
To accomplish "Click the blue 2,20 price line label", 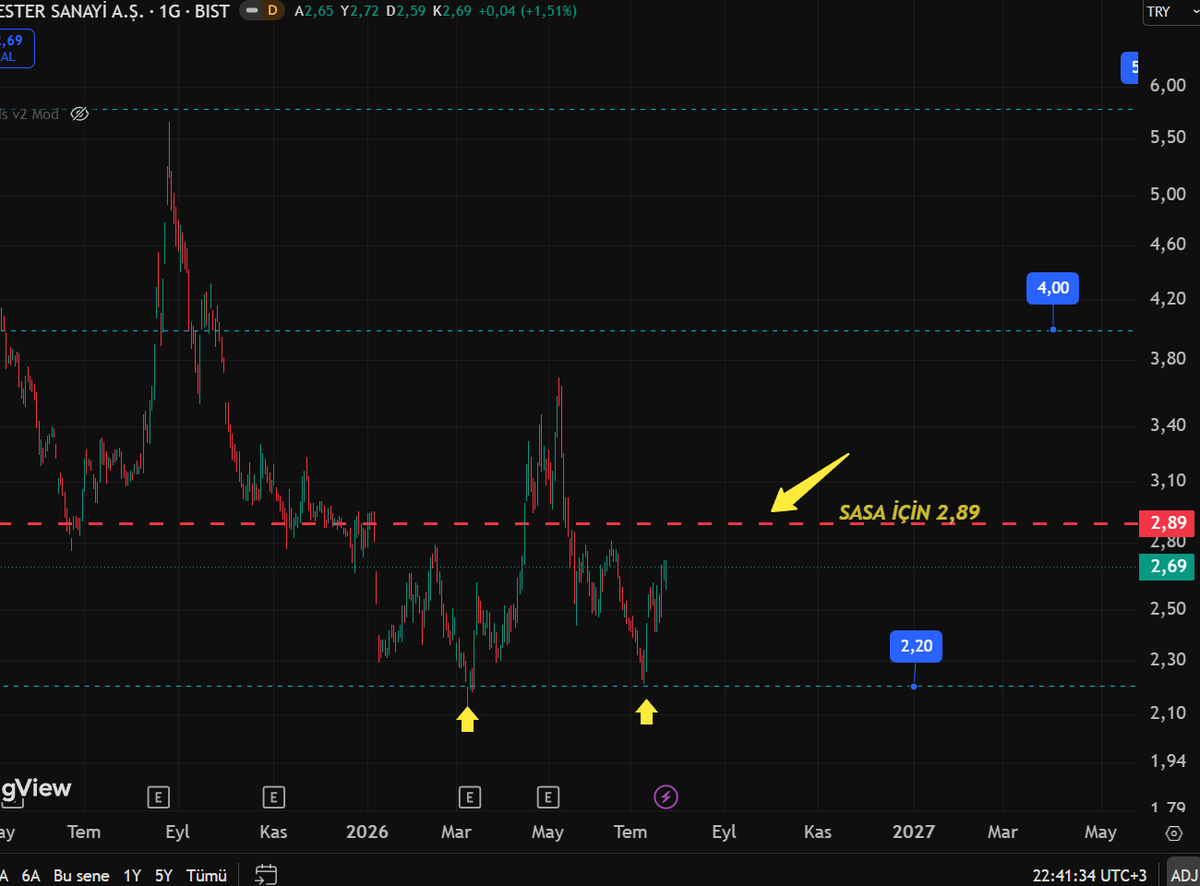I will pyautogui.click(x=916, y=646).
